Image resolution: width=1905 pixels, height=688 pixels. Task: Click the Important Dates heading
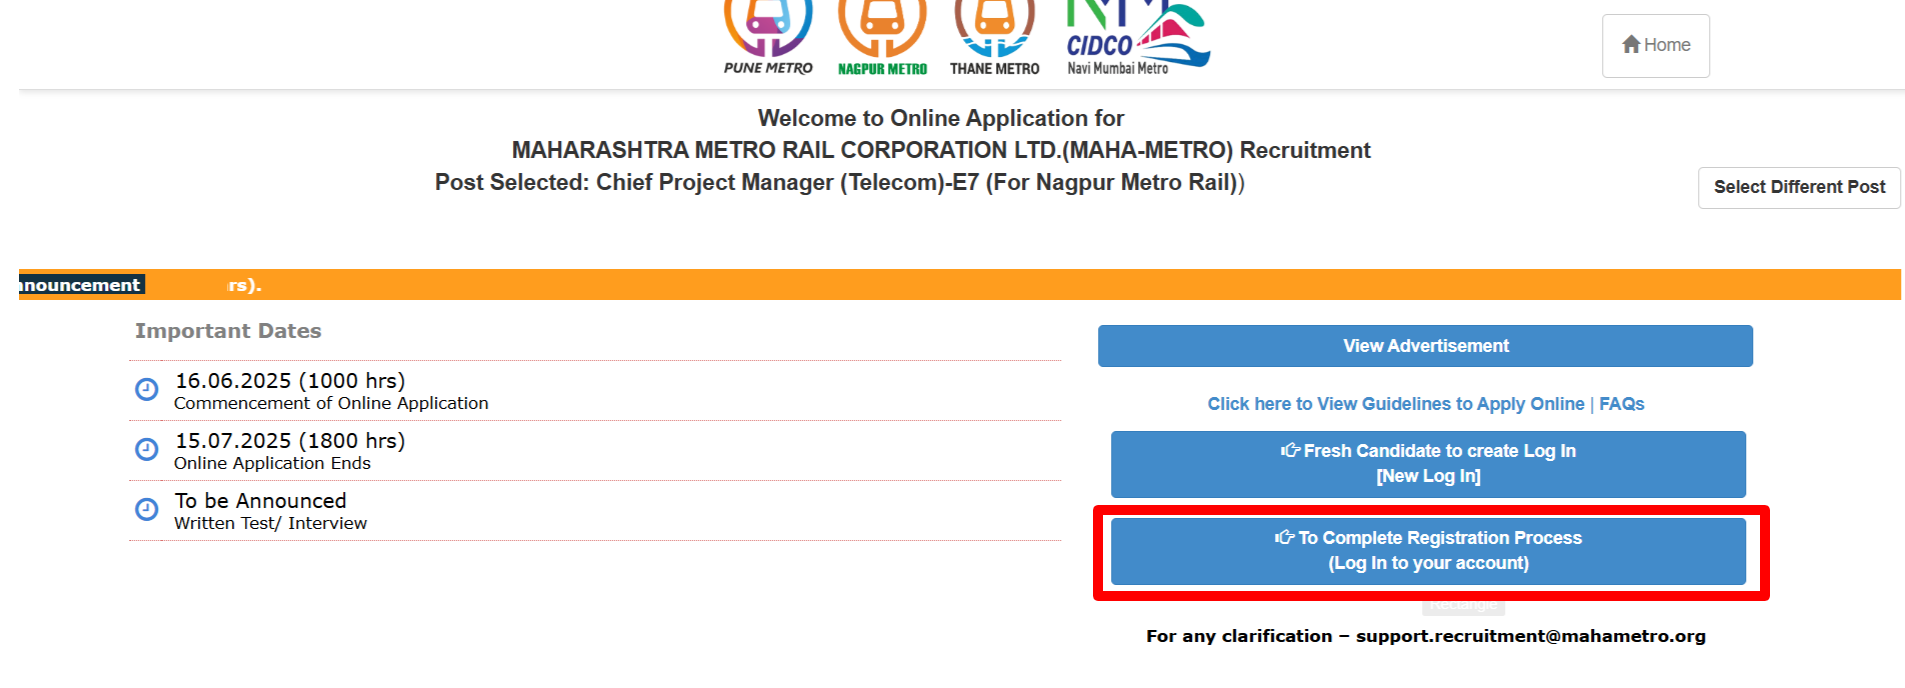coord(228,331)
